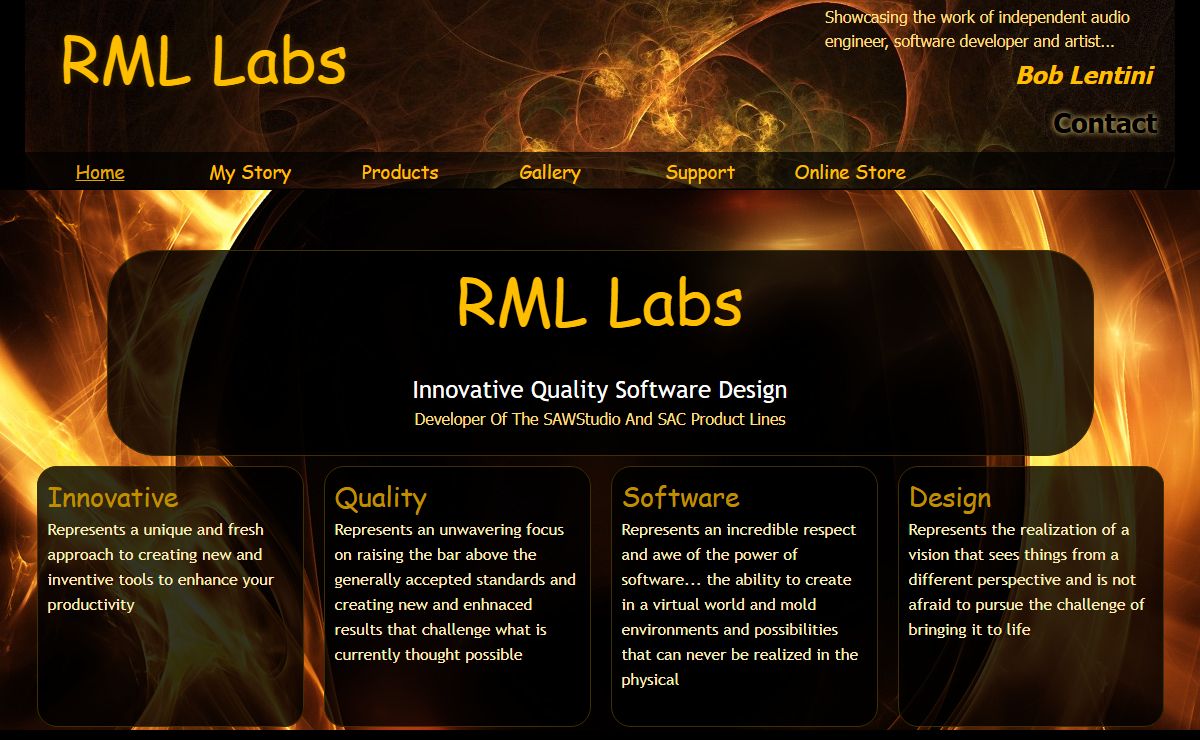Click the 'unique and fresh approach' paragraph

click(161, 567)
